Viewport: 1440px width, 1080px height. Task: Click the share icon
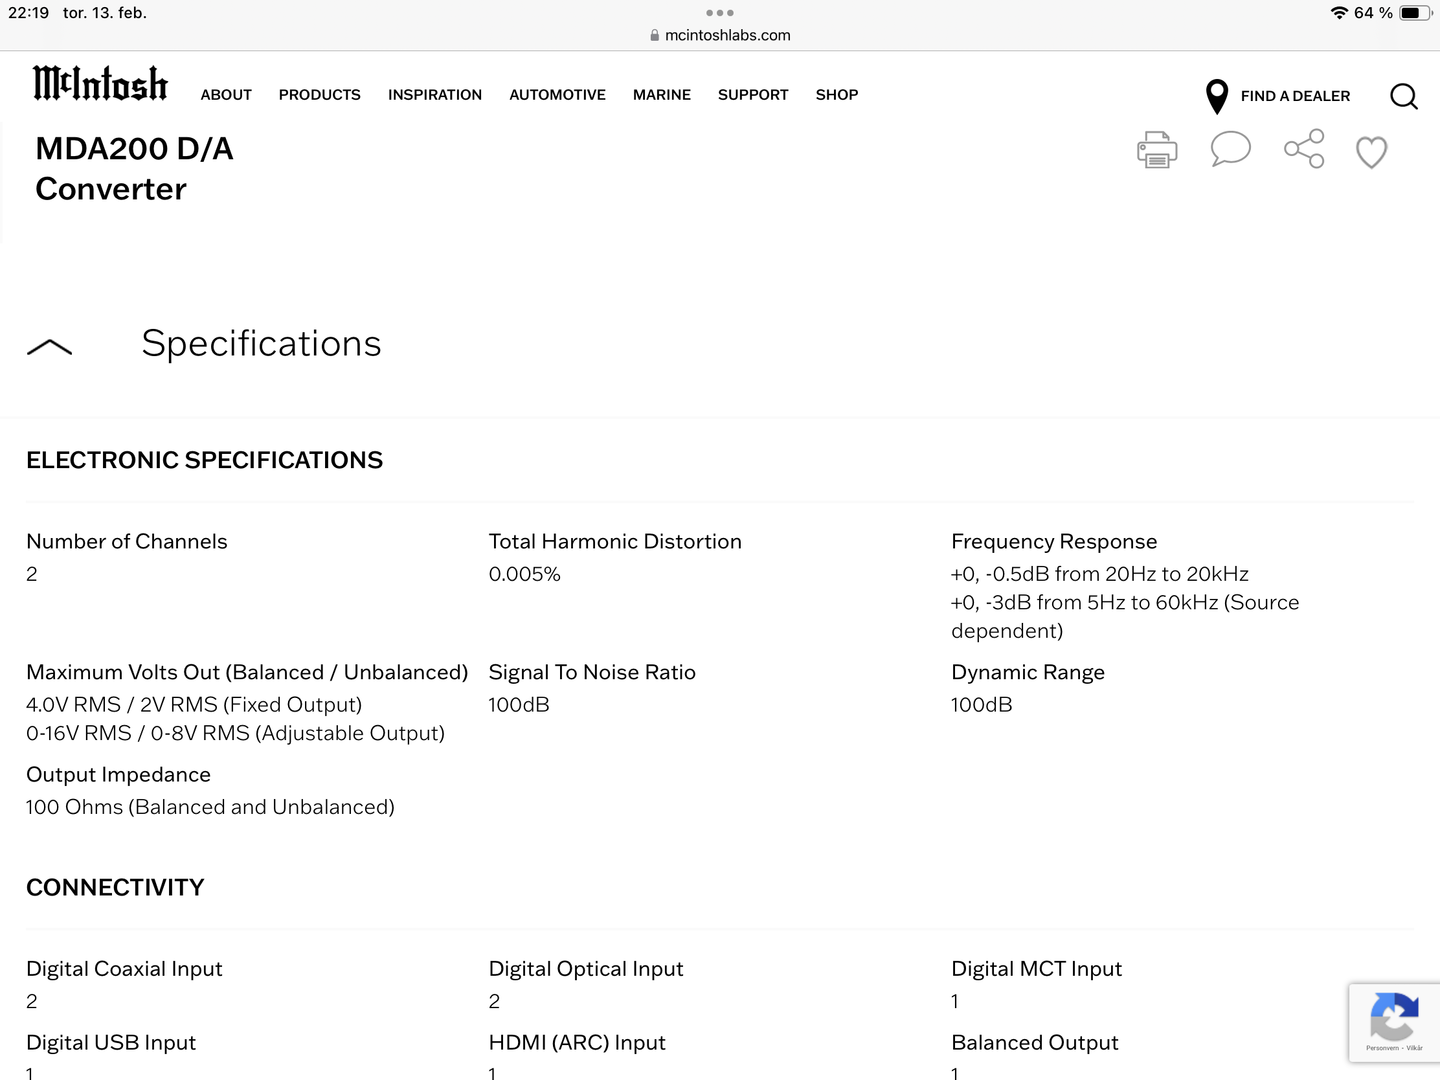coord(1304,149)
